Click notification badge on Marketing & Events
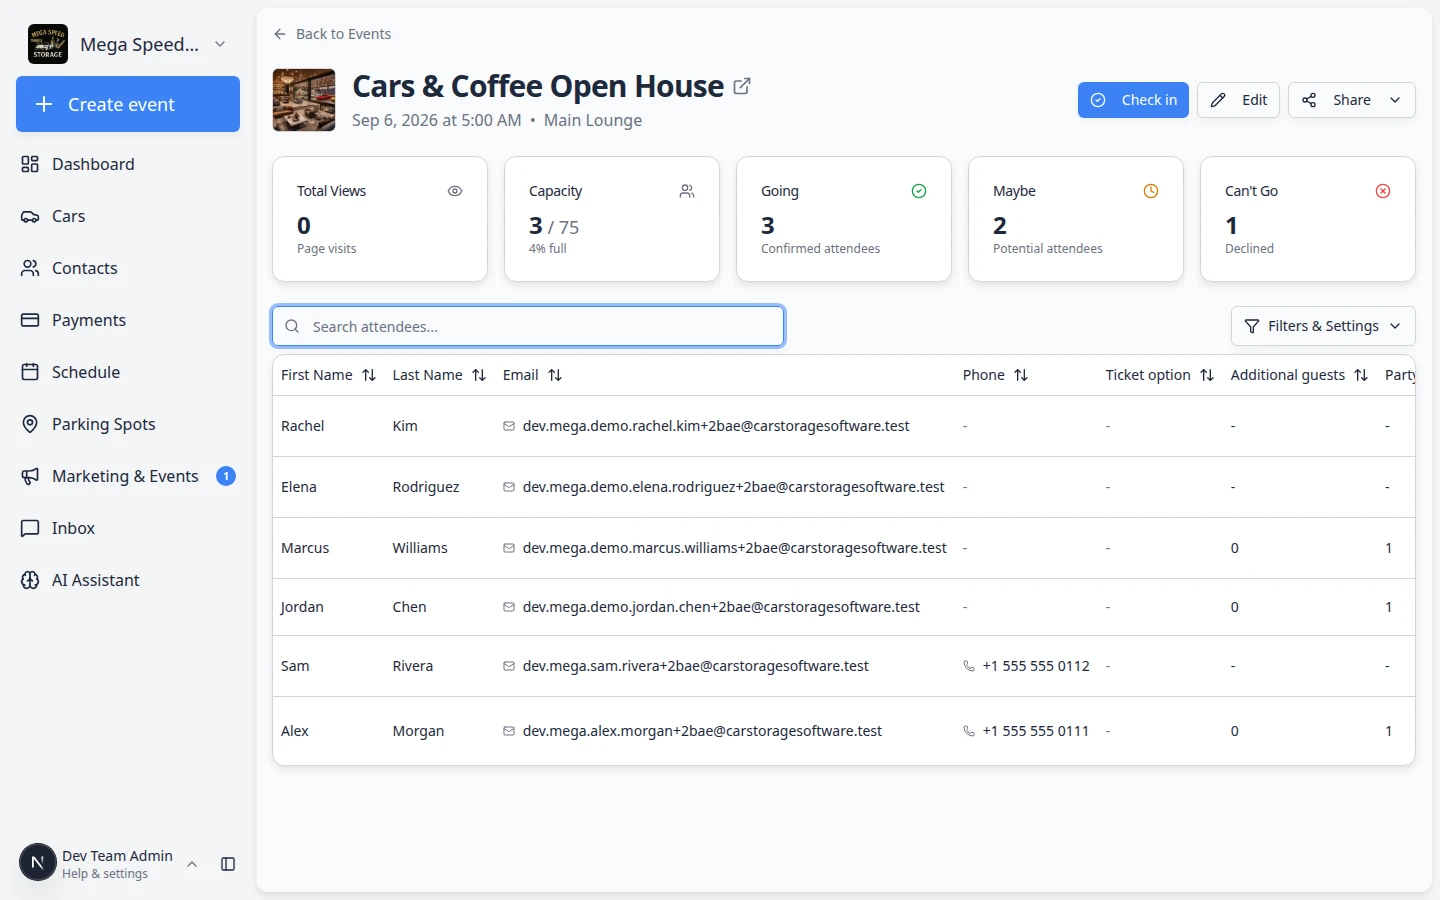Screen dimensions: 1440x900 point(226,476)
